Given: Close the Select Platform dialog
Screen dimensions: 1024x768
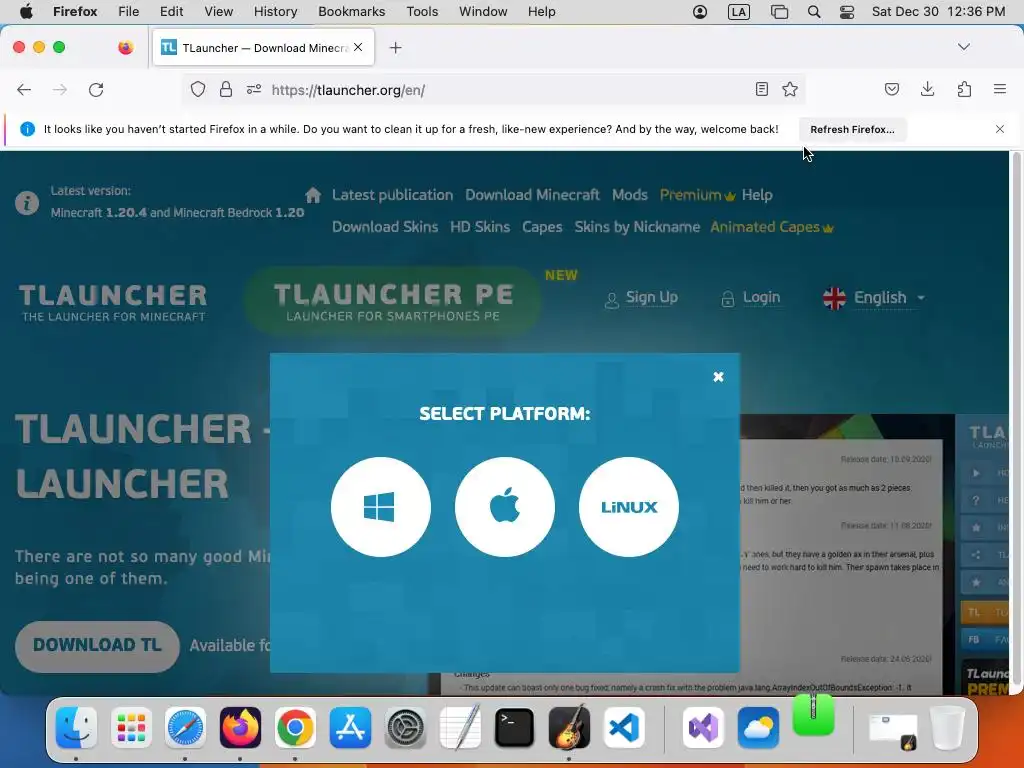Looking at the screenshot, I should [x=718, y=377].
